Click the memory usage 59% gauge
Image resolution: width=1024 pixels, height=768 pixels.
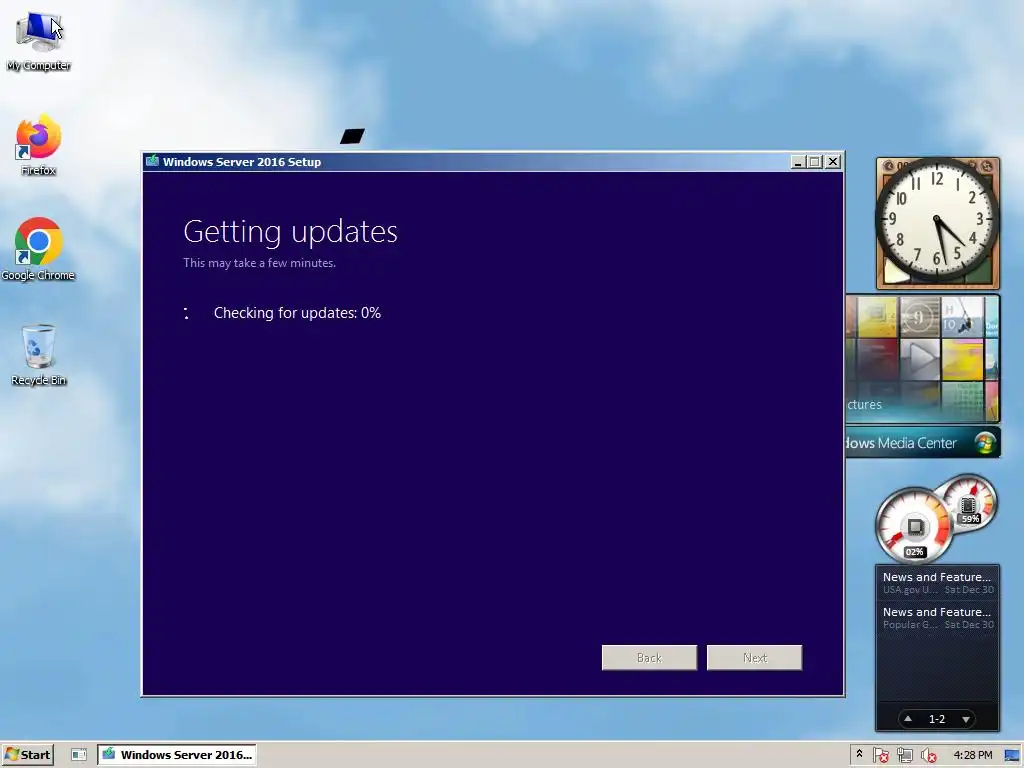point(970,504)
